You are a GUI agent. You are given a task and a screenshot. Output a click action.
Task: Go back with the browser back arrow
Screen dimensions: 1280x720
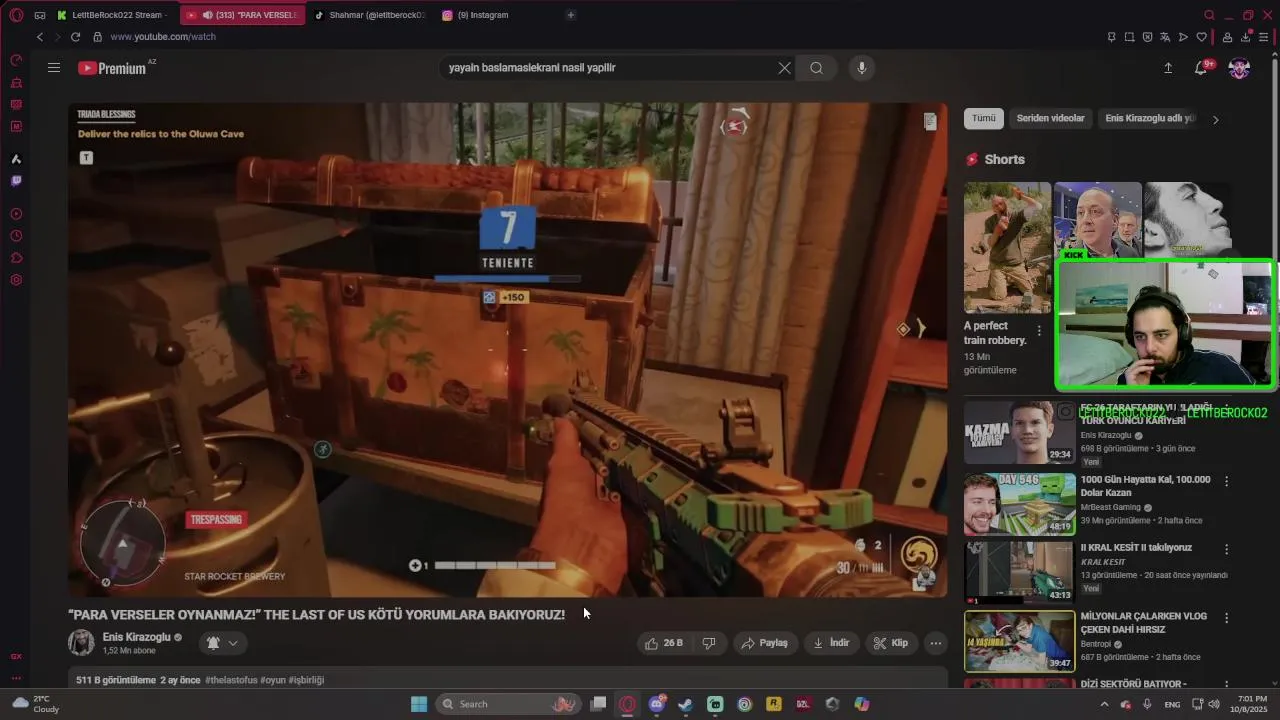pos(40,37)
